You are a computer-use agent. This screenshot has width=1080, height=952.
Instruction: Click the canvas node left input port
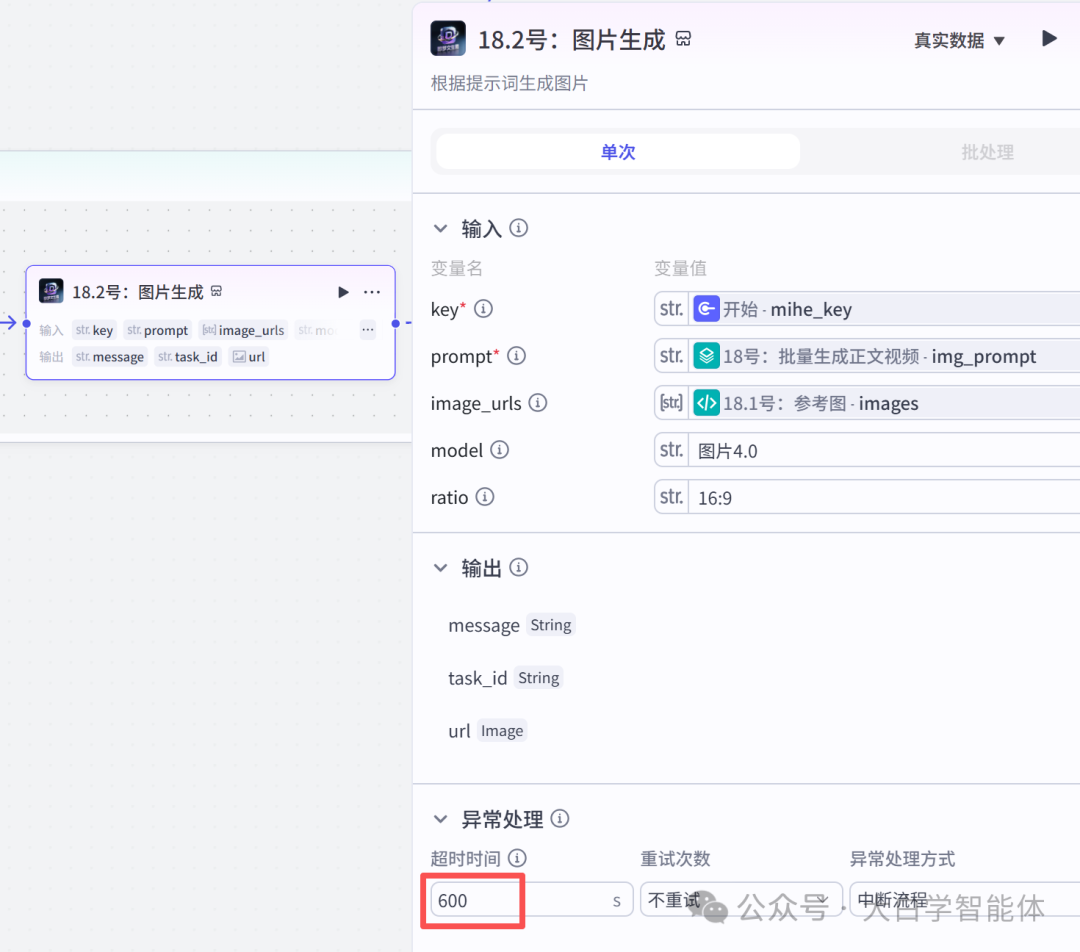(x=27, y=323)
